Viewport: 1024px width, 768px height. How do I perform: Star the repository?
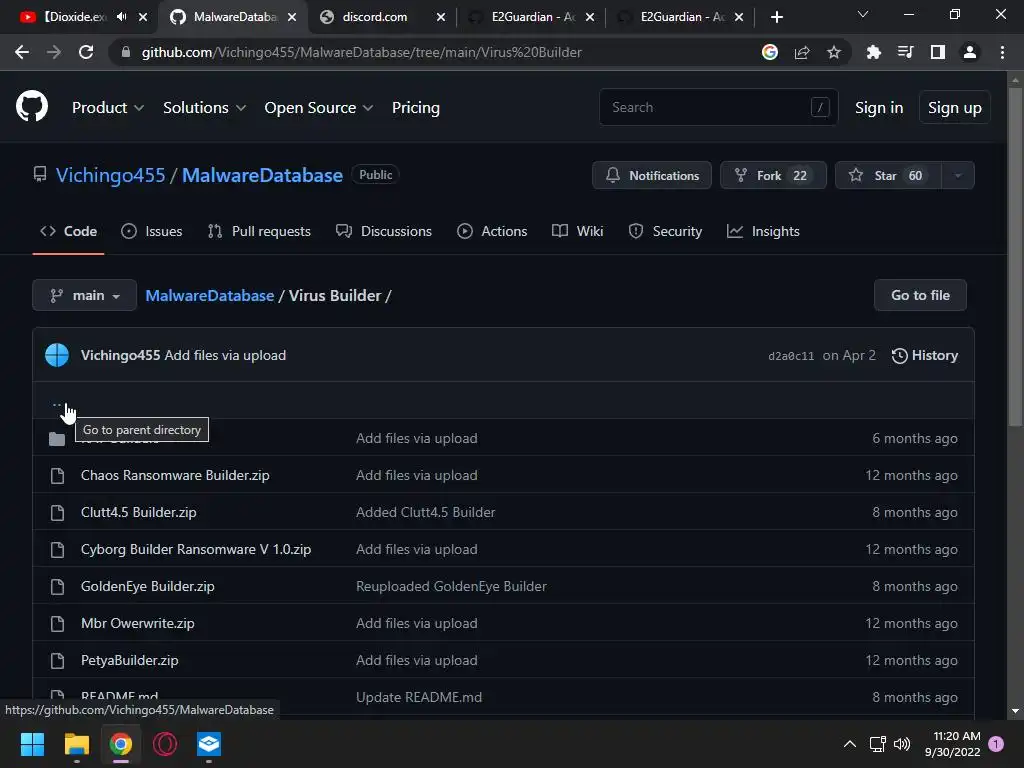click(888, 175)
